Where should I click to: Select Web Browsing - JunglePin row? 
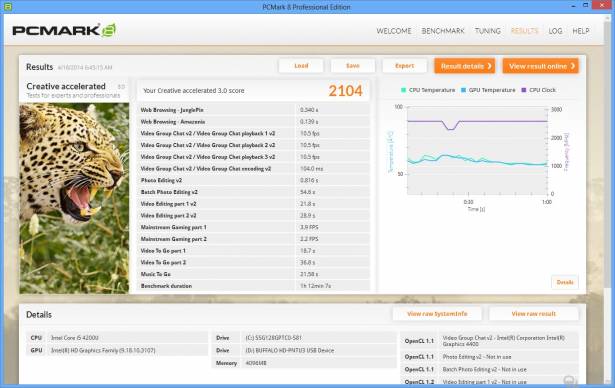point(253,110)
